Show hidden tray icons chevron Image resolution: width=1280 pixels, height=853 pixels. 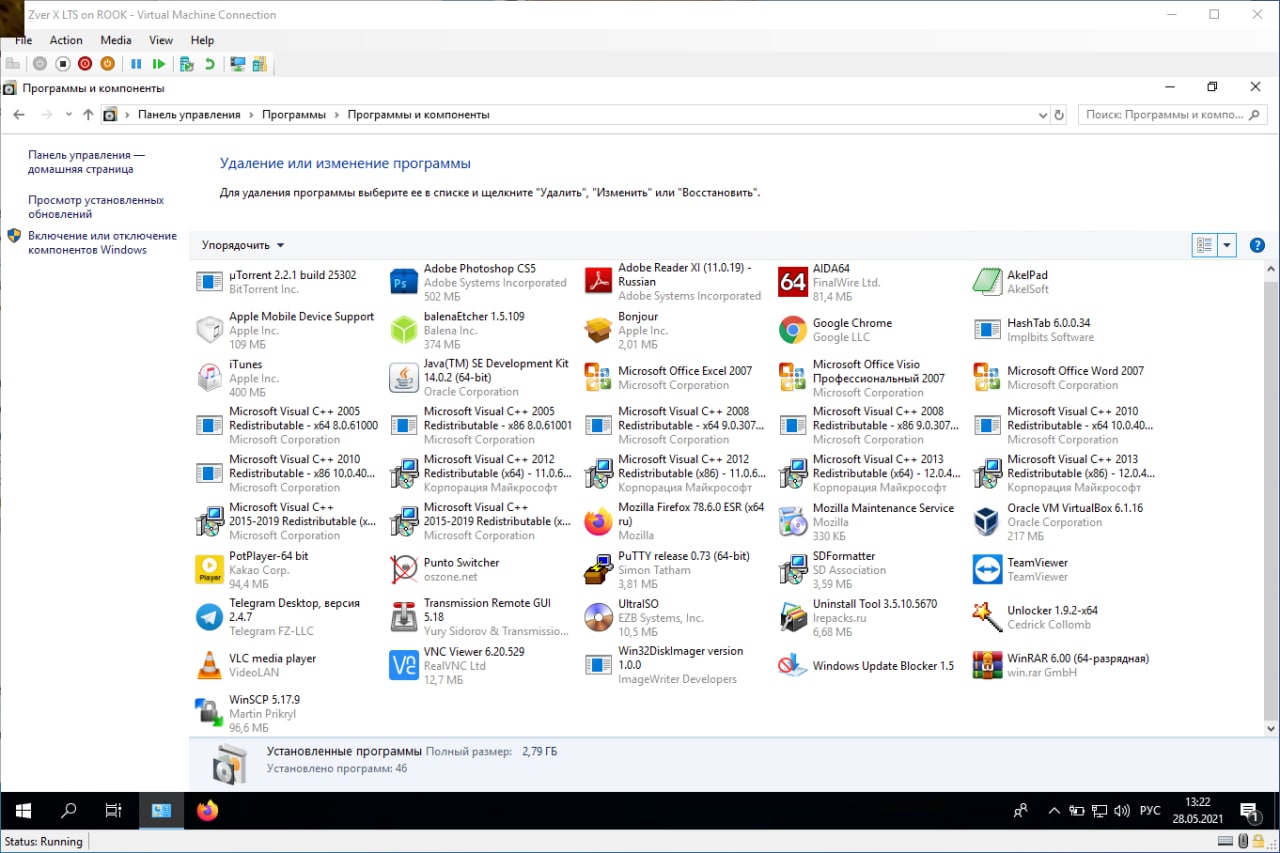(1053, 811)
